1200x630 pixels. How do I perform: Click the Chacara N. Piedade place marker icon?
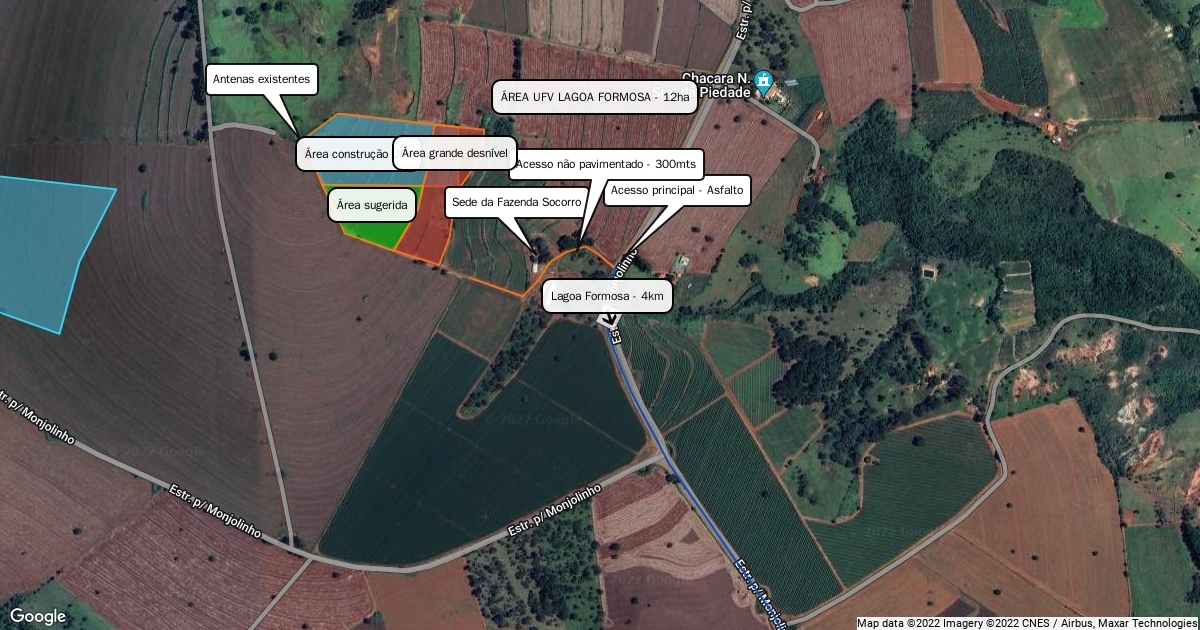[x=764, y=81]
